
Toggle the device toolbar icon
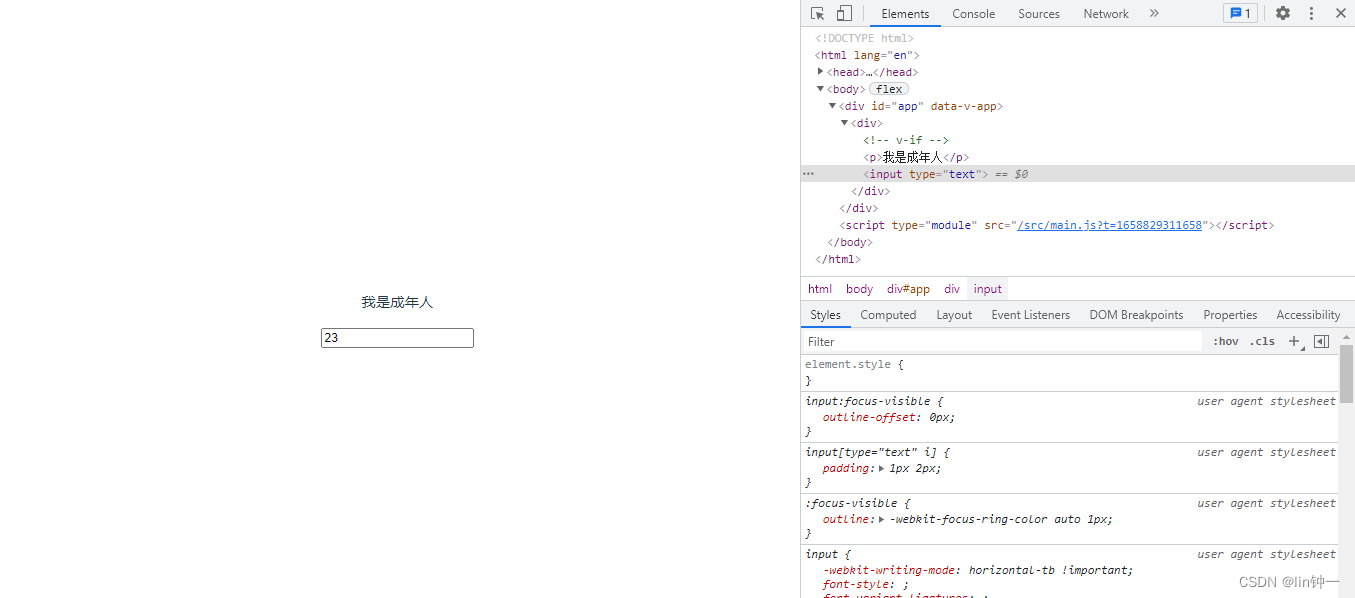click(844, 13)
